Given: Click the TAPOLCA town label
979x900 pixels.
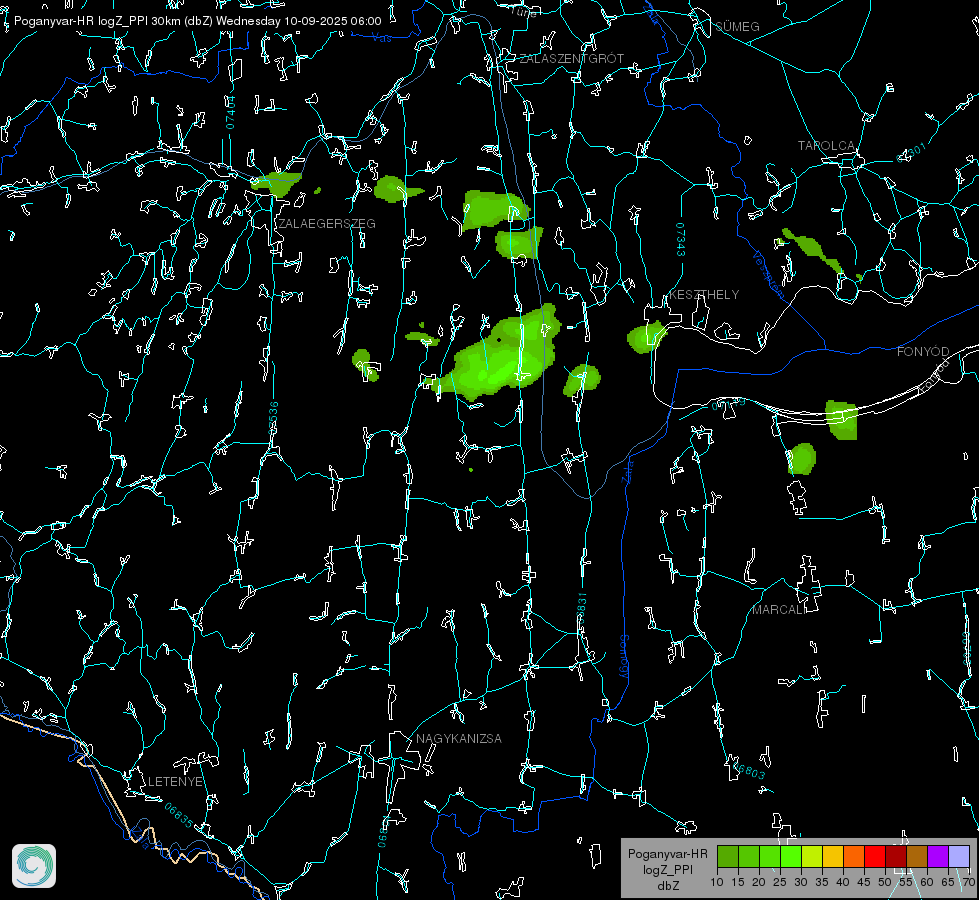Looking at the screenshot, I should point(827,145).
